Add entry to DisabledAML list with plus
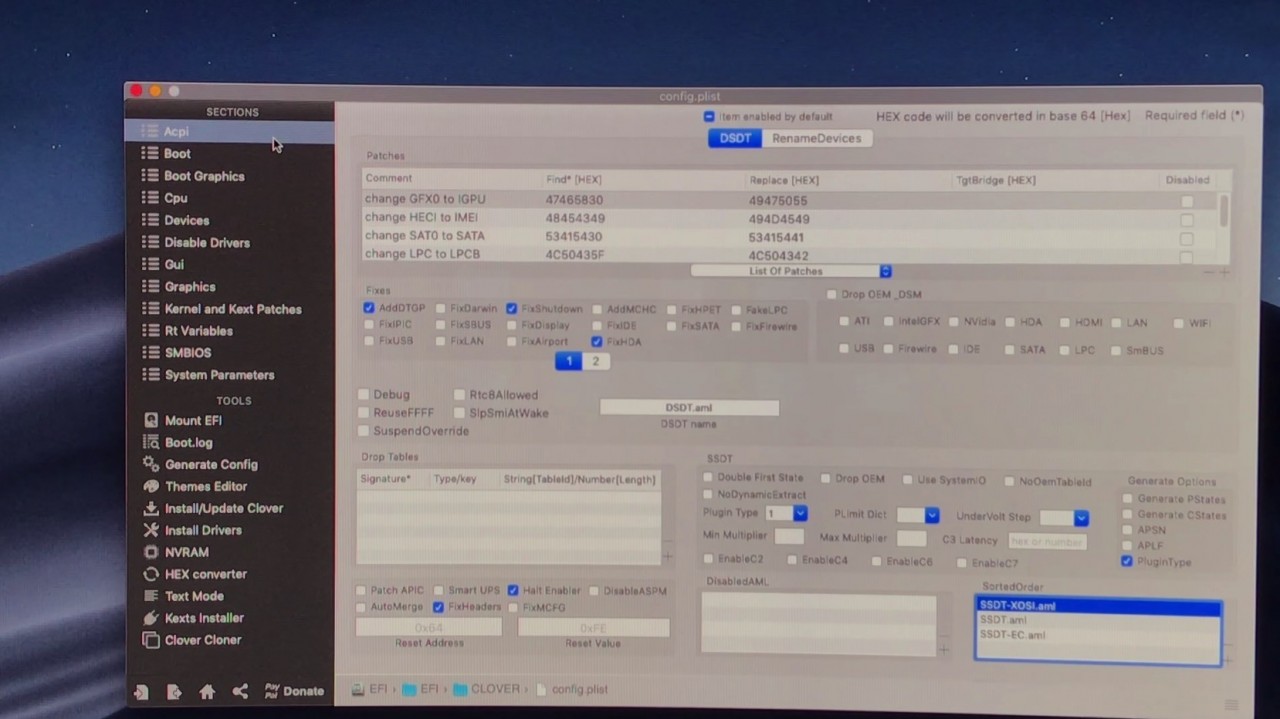 [x=943, y=650]
